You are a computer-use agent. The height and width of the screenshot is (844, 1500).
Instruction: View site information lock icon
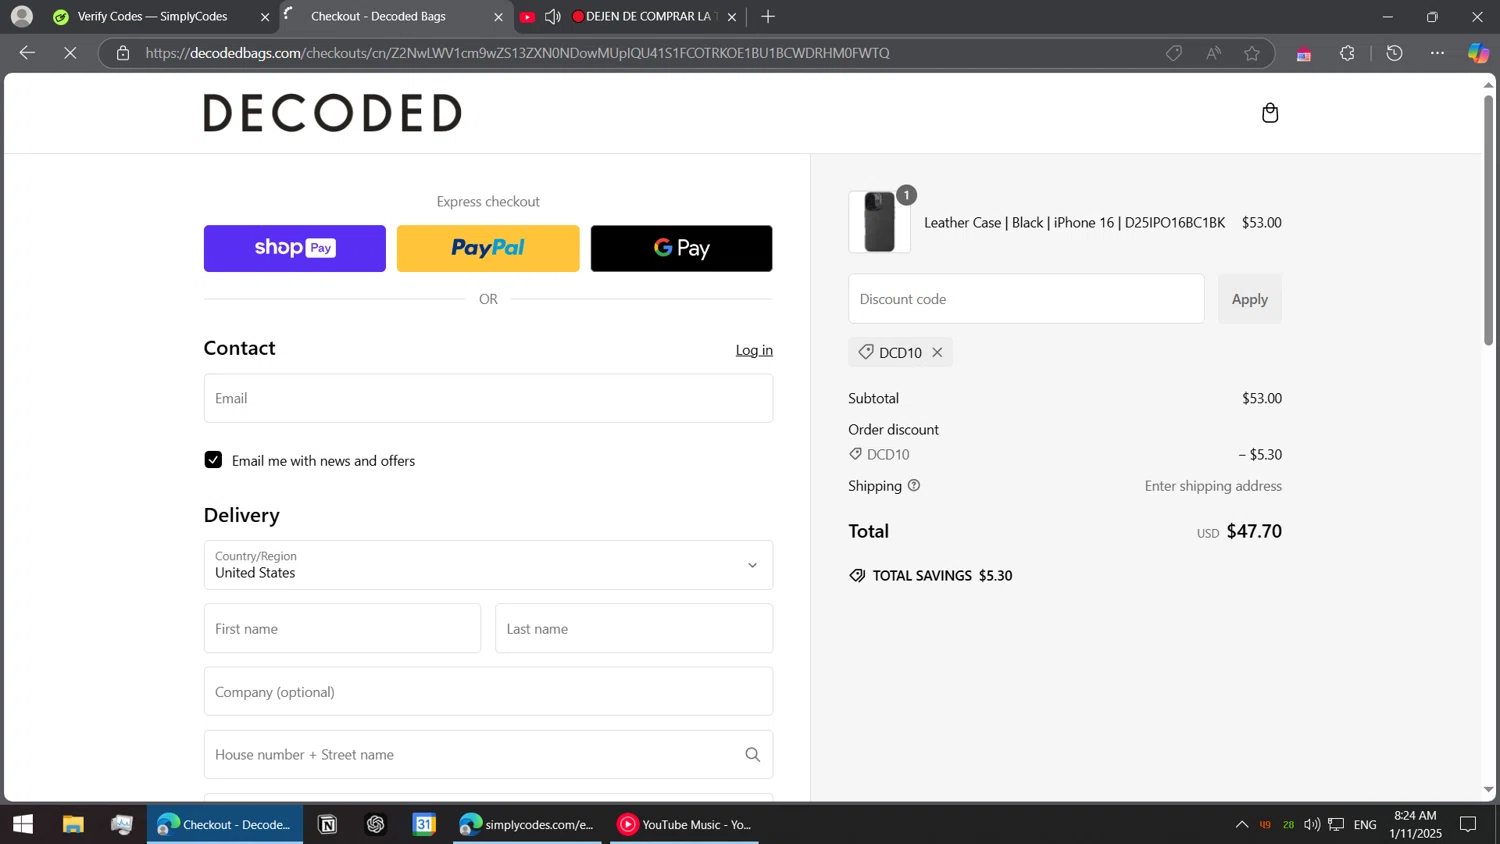point(123,53)
